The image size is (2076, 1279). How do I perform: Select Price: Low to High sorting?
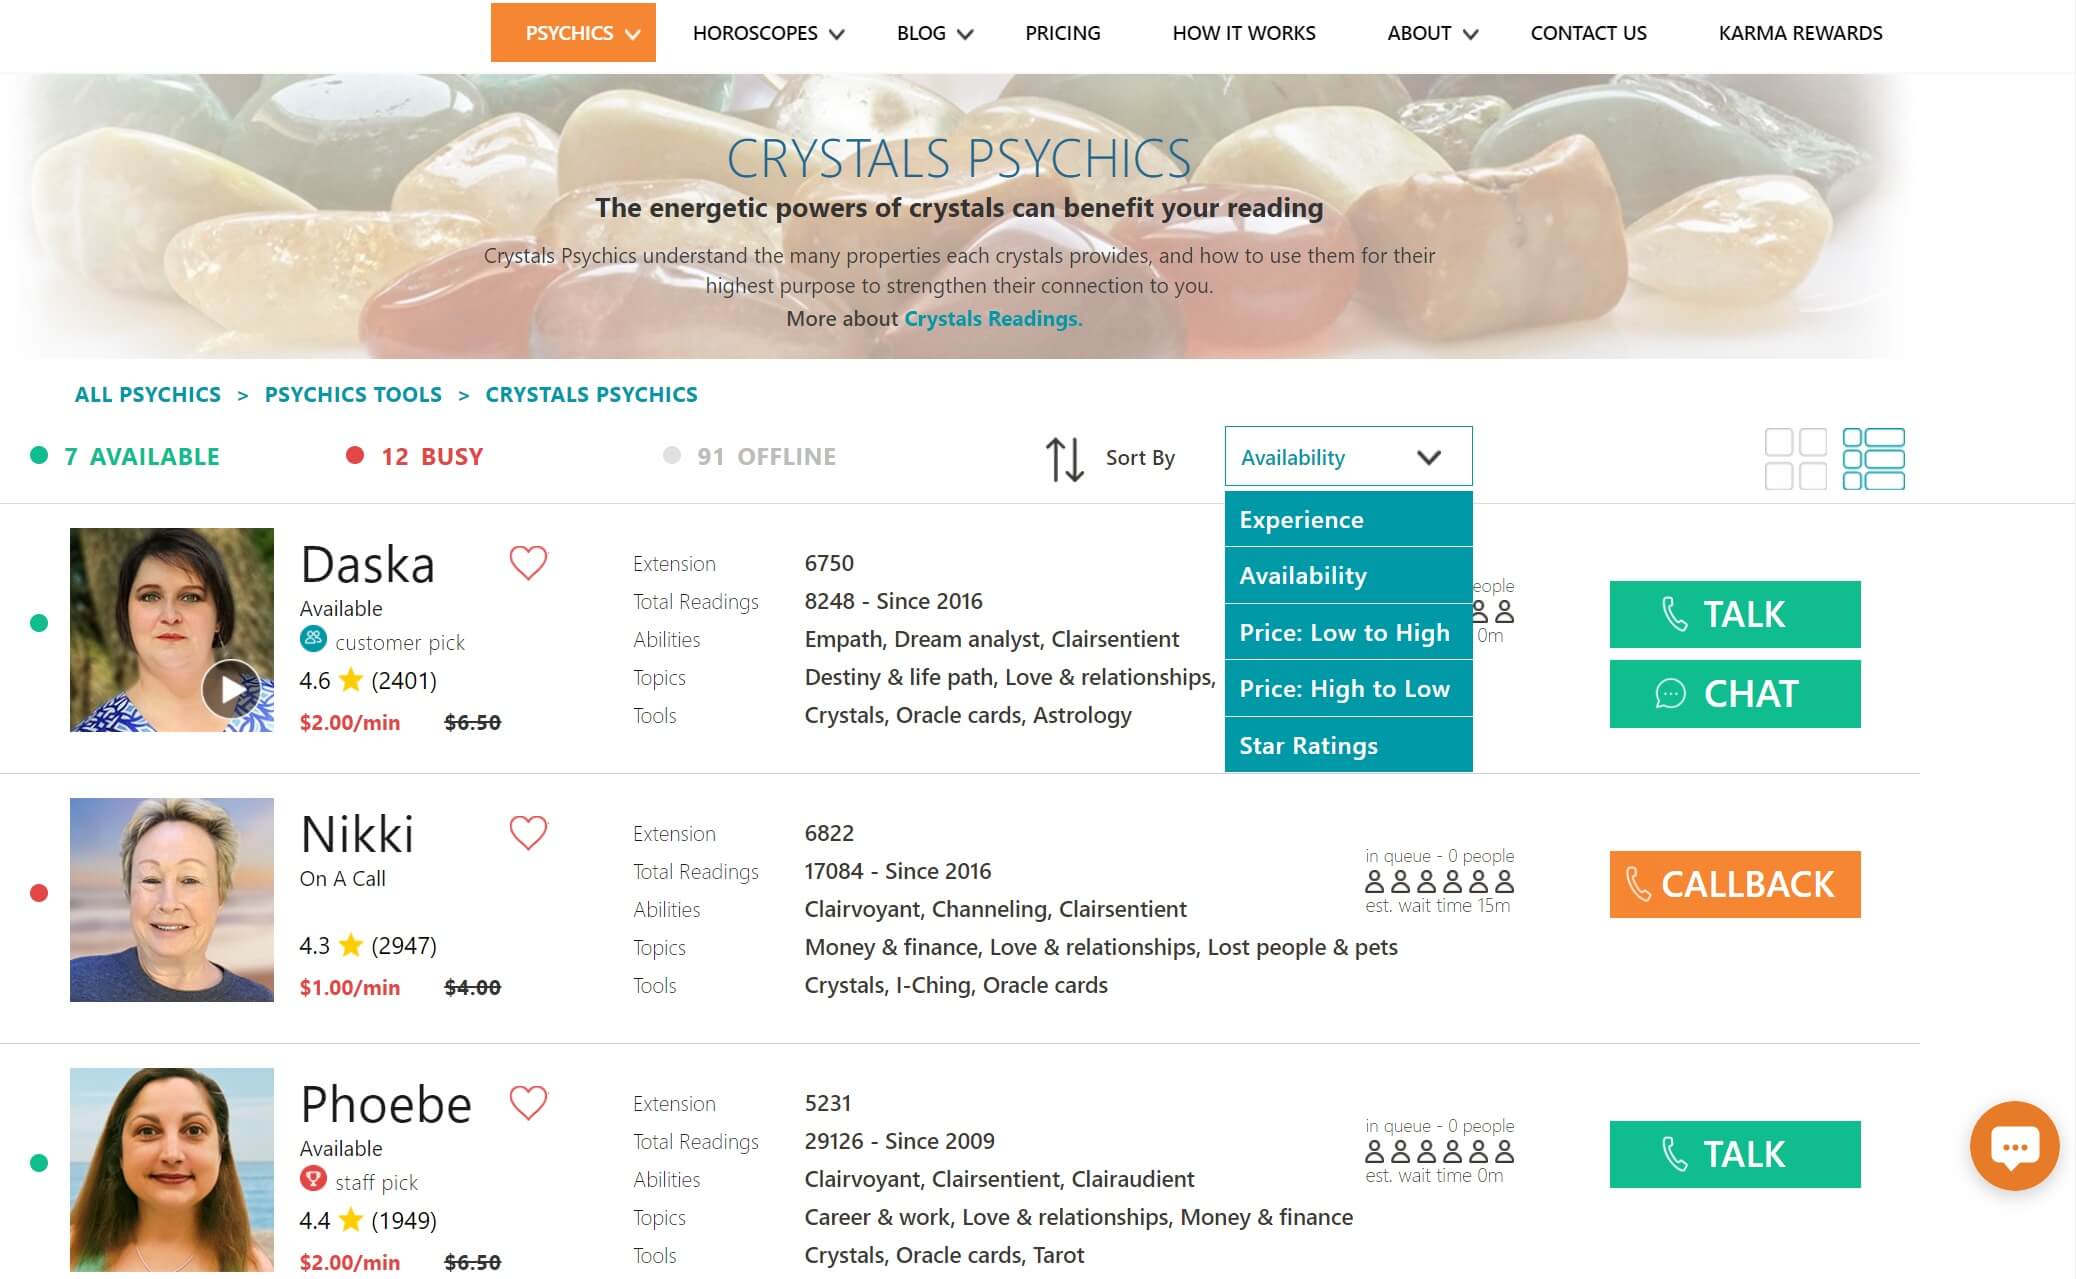(x=1347, y=632)
